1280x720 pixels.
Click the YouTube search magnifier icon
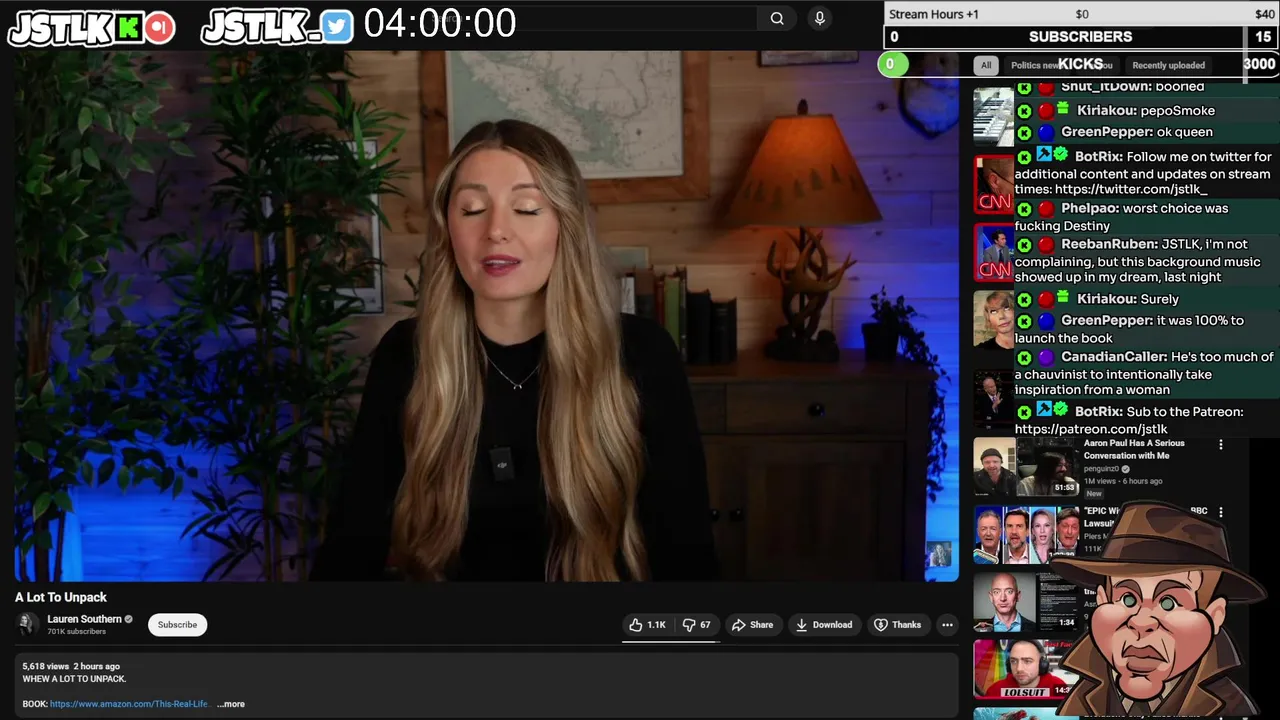777,18
